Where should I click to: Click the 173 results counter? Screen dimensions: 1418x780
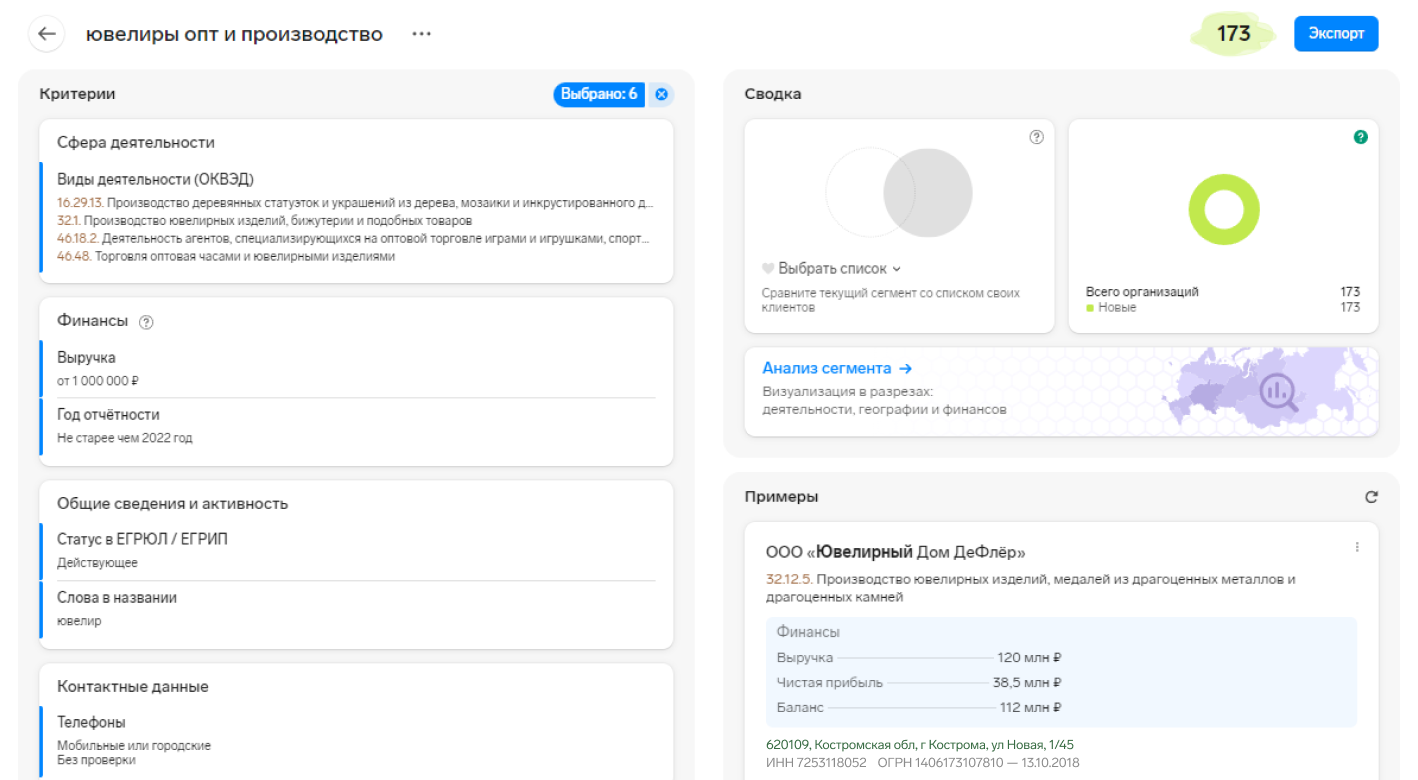tap(1233, 34)
